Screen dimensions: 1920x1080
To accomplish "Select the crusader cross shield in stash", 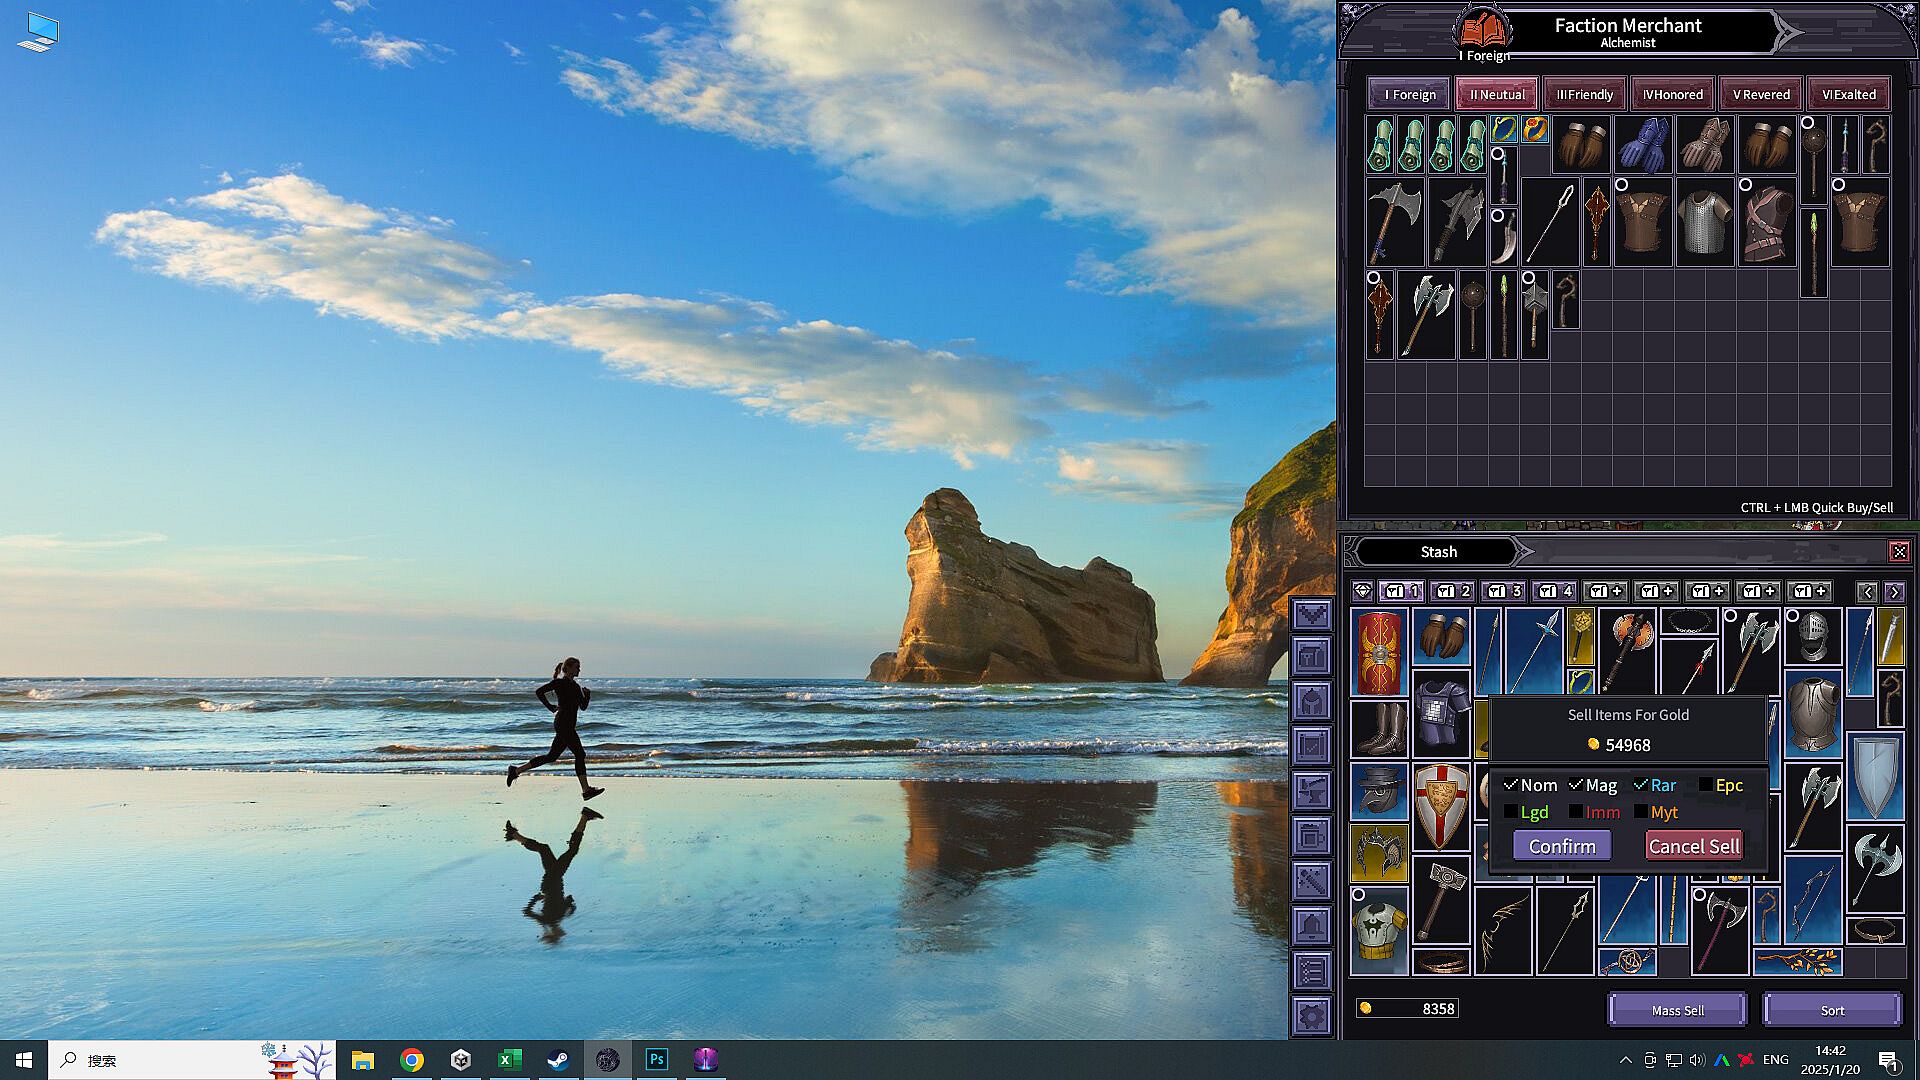I will pyautogui.click(x=1441, y=806).
